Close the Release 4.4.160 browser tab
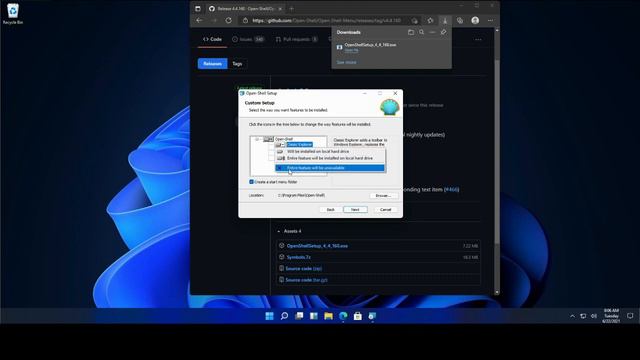 (280, 9)
